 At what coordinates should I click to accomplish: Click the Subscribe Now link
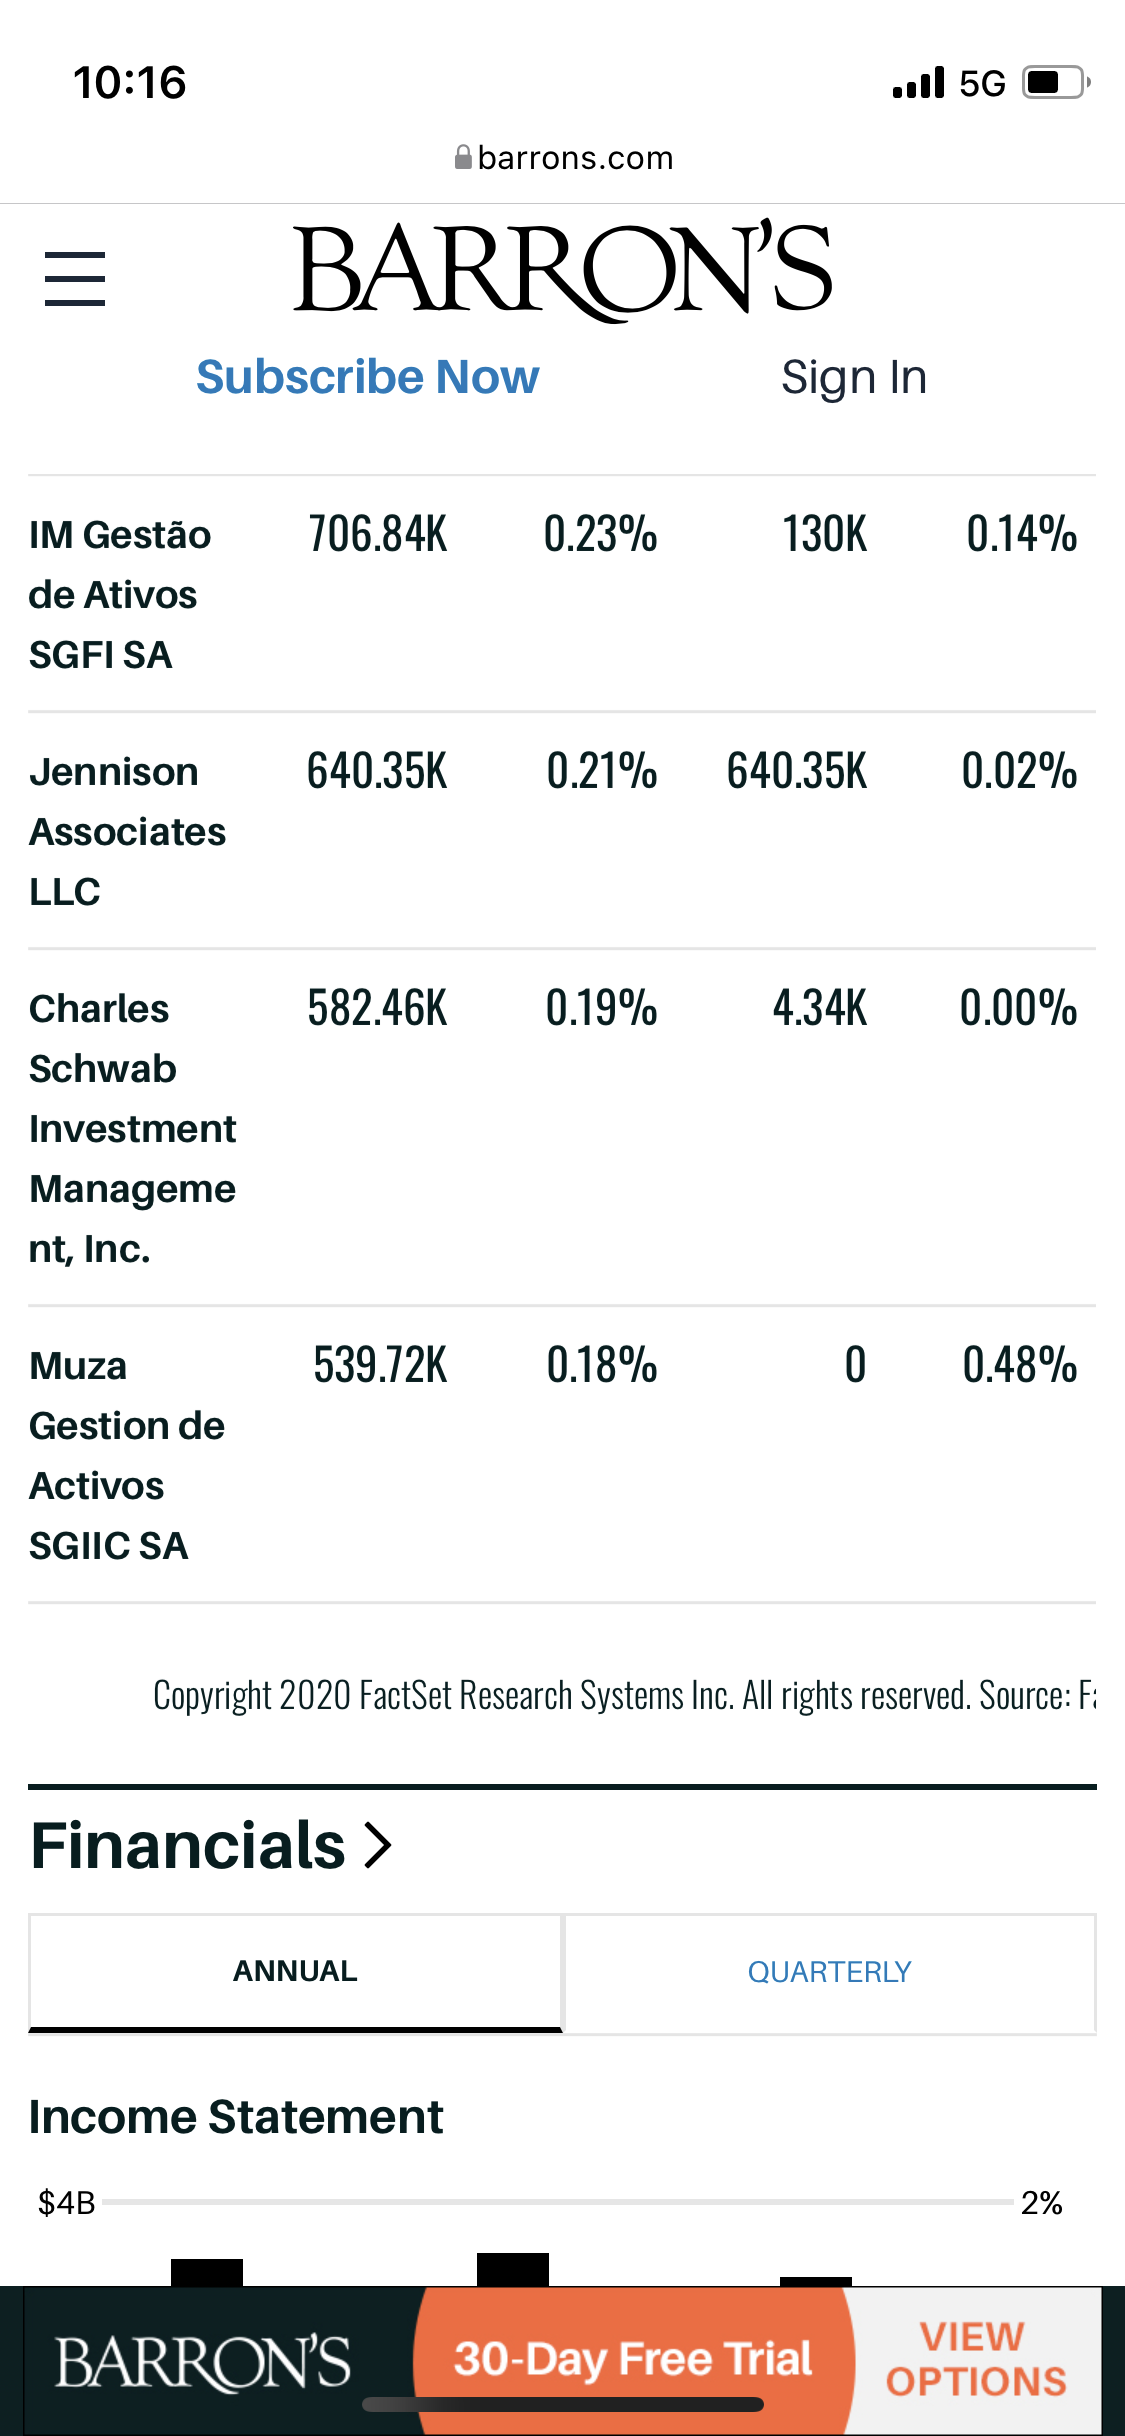[367, 378]
